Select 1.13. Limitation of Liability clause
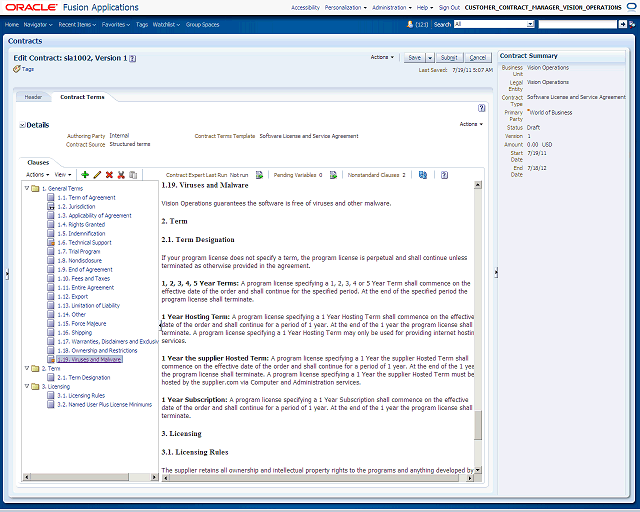The width and height of the screenshot is (640, 512). point(89,305)
